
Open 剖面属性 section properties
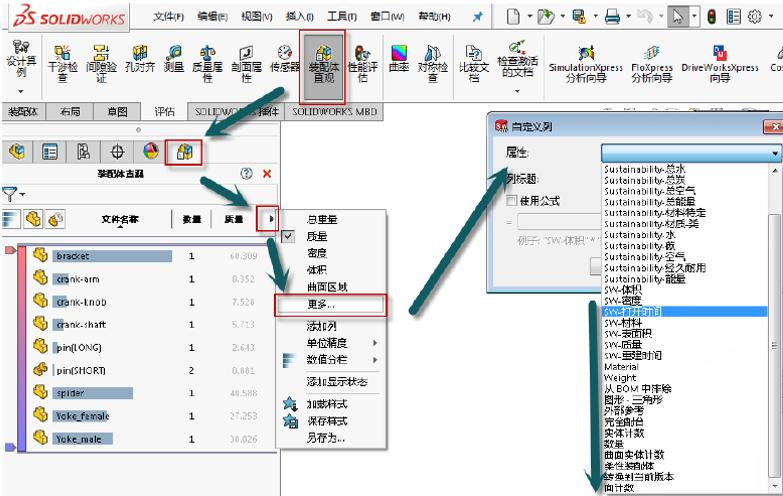click(x=246, y=64)
